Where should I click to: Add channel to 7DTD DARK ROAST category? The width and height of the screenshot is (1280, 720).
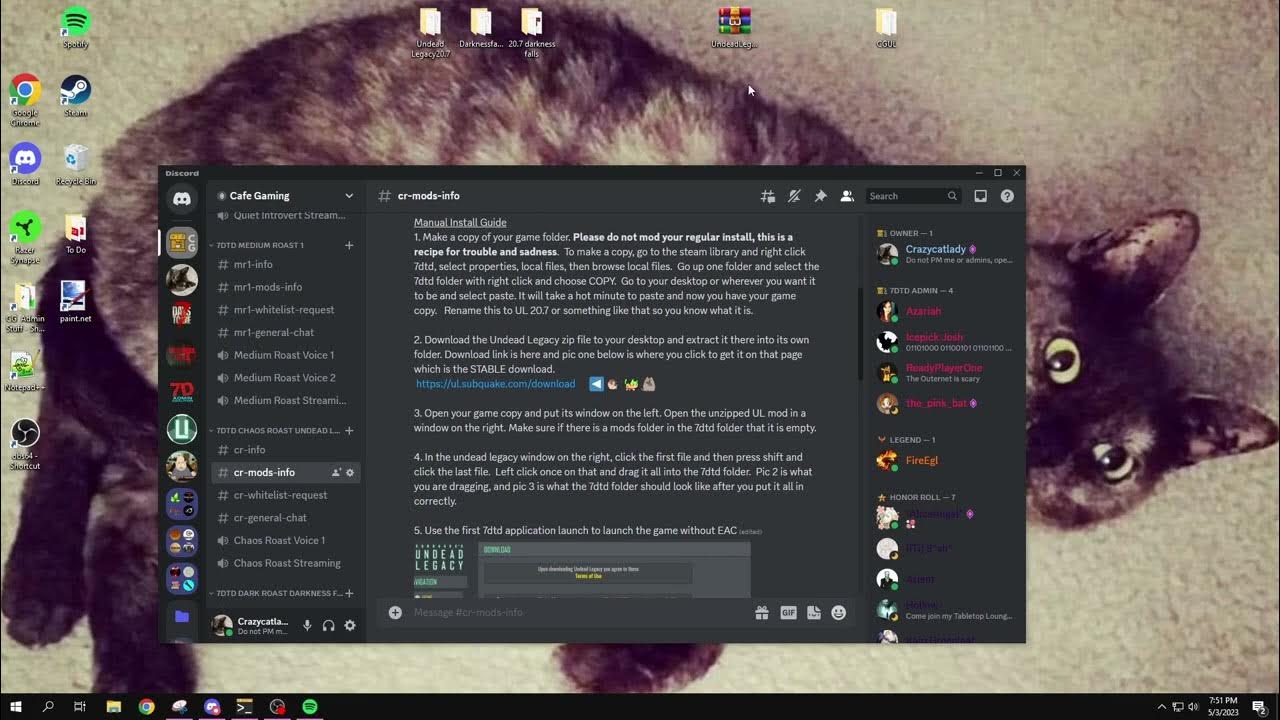pyautogui.click(x=349, y=593)
